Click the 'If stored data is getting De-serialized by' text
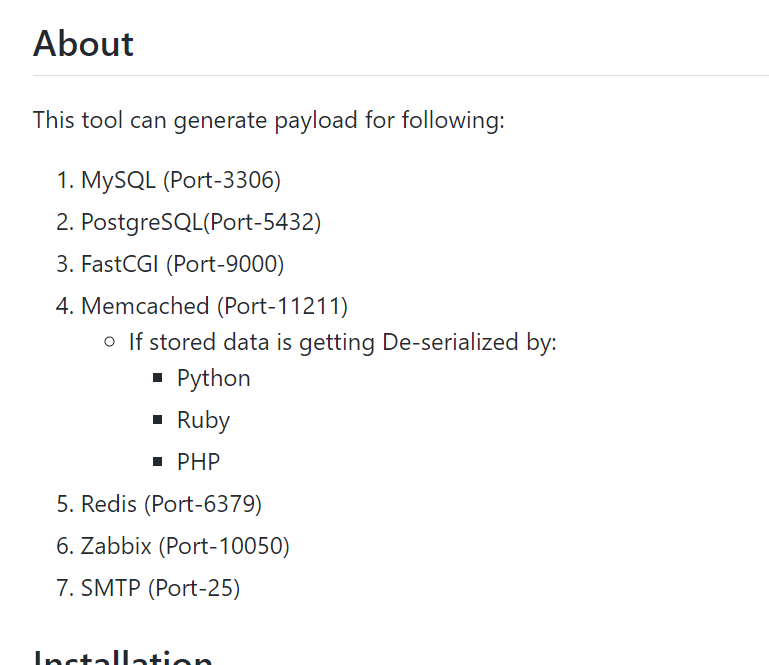The image size is (769, 665). pyautogui.click(x=343, y=342)
